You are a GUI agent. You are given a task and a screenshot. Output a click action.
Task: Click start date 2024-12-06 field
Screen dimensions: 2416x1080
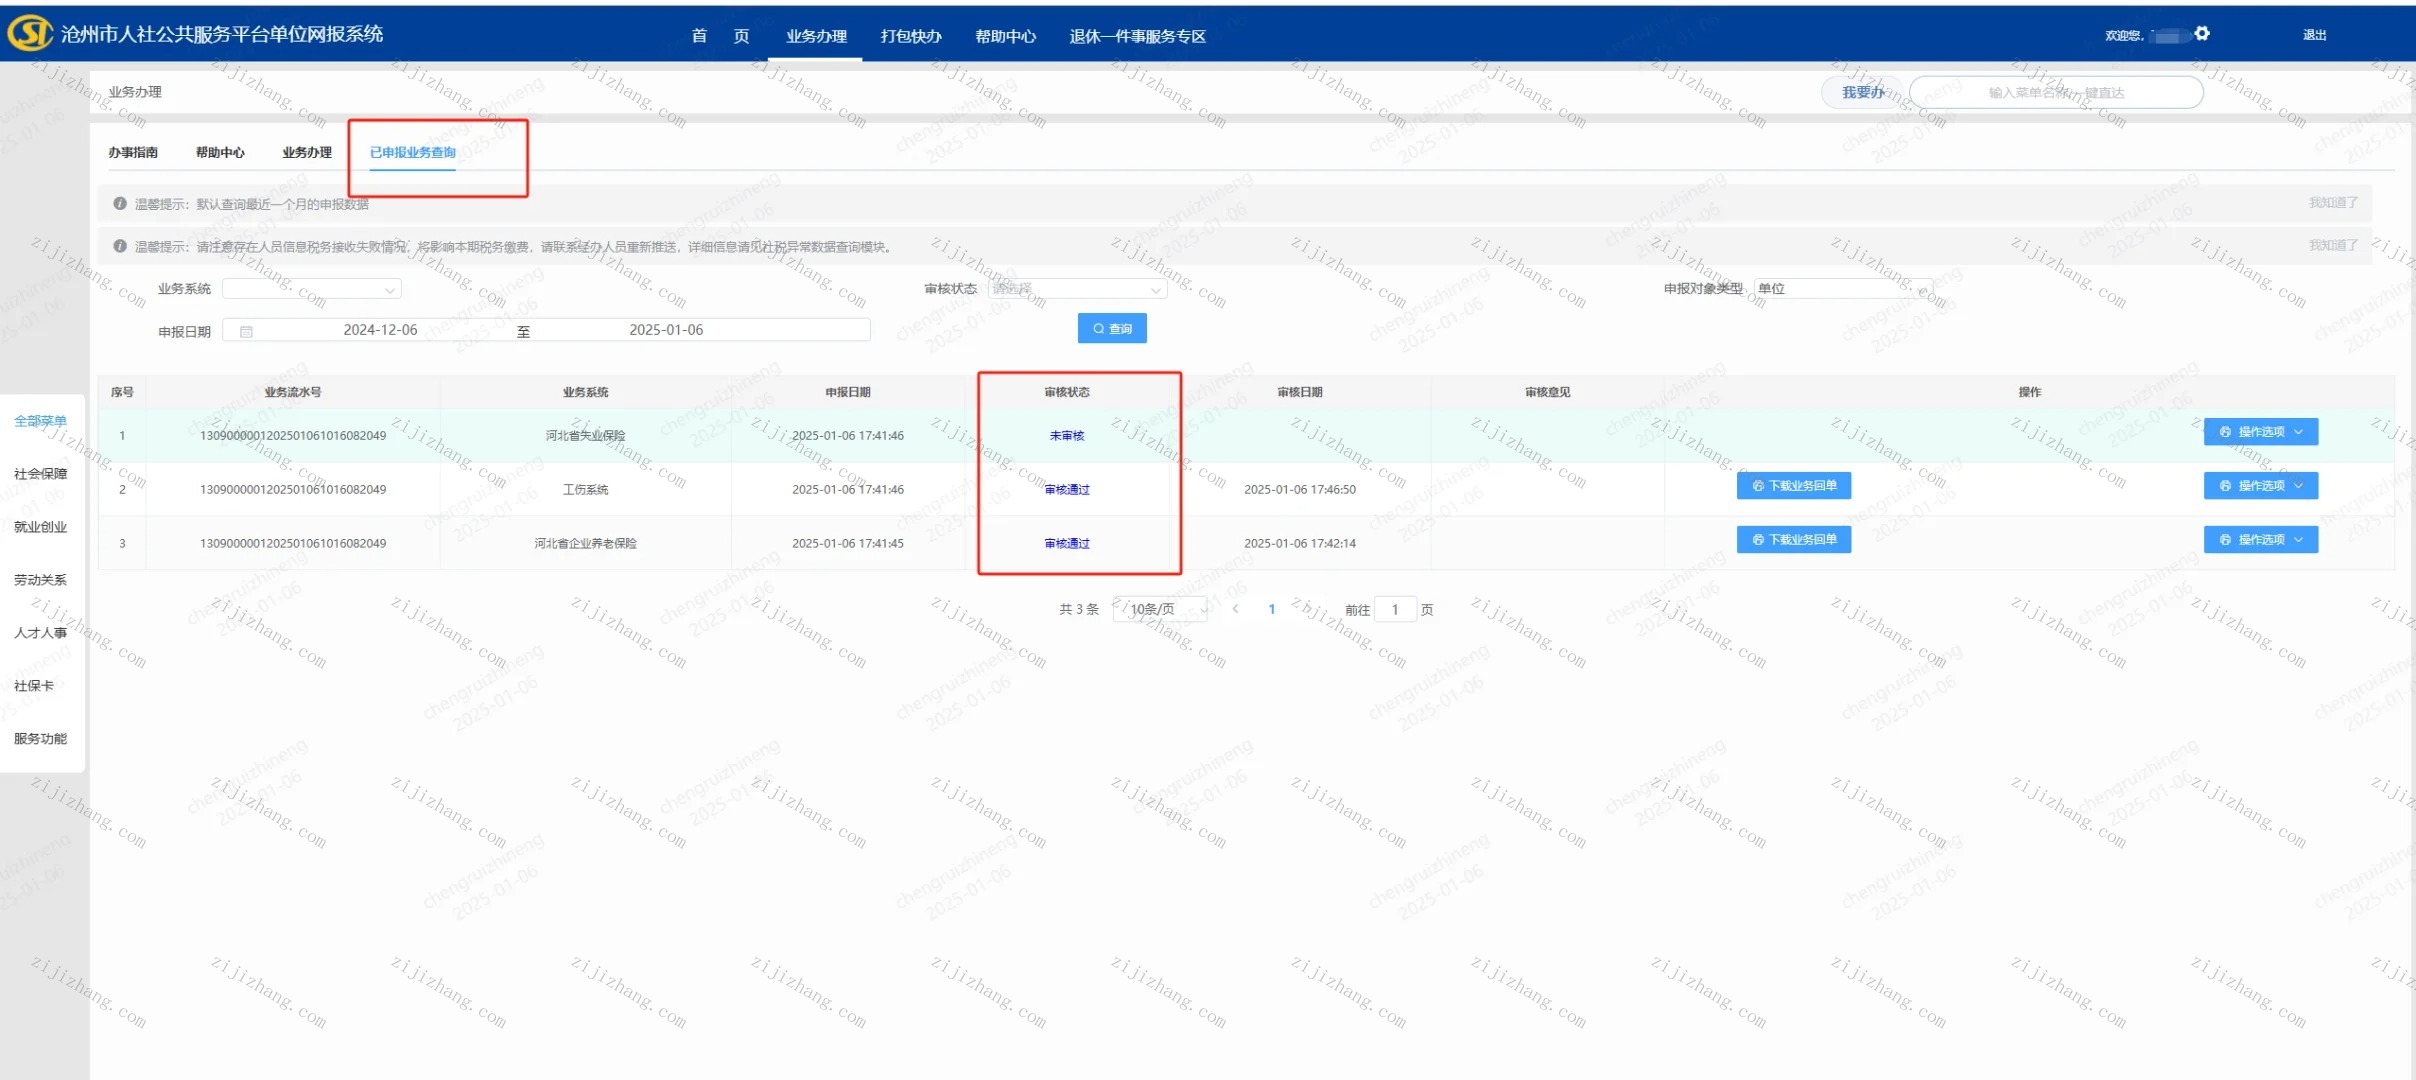[x=380, y=330]
